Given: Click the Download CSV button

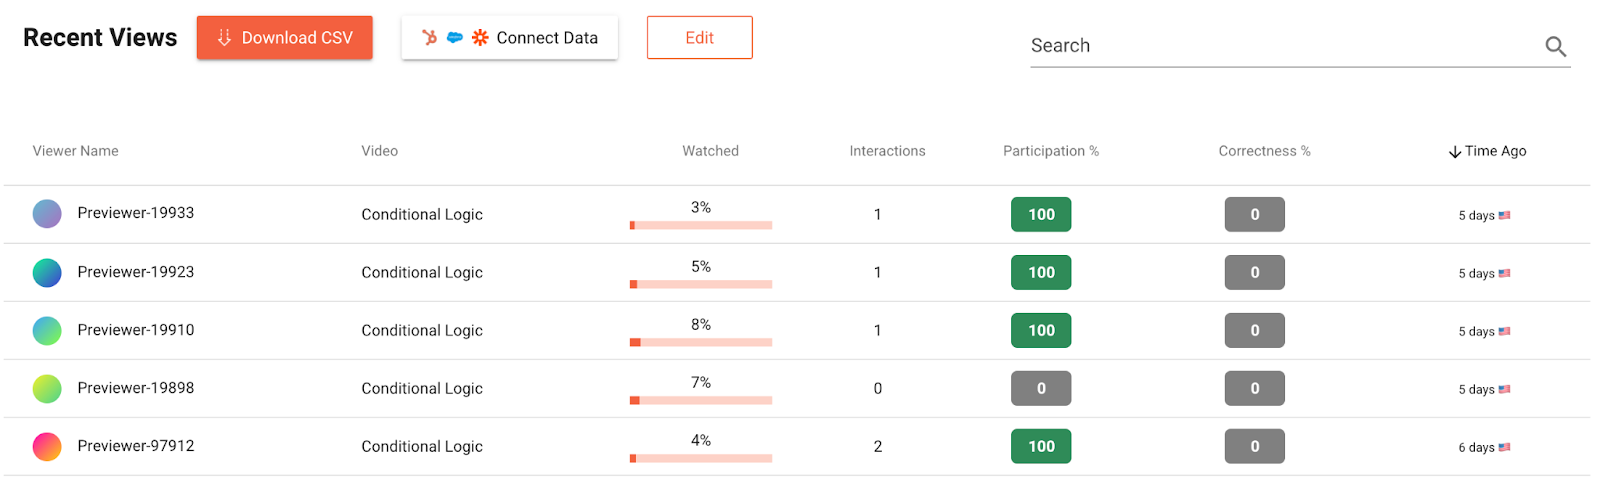Looking at the screenshot, I should point(284,38).
